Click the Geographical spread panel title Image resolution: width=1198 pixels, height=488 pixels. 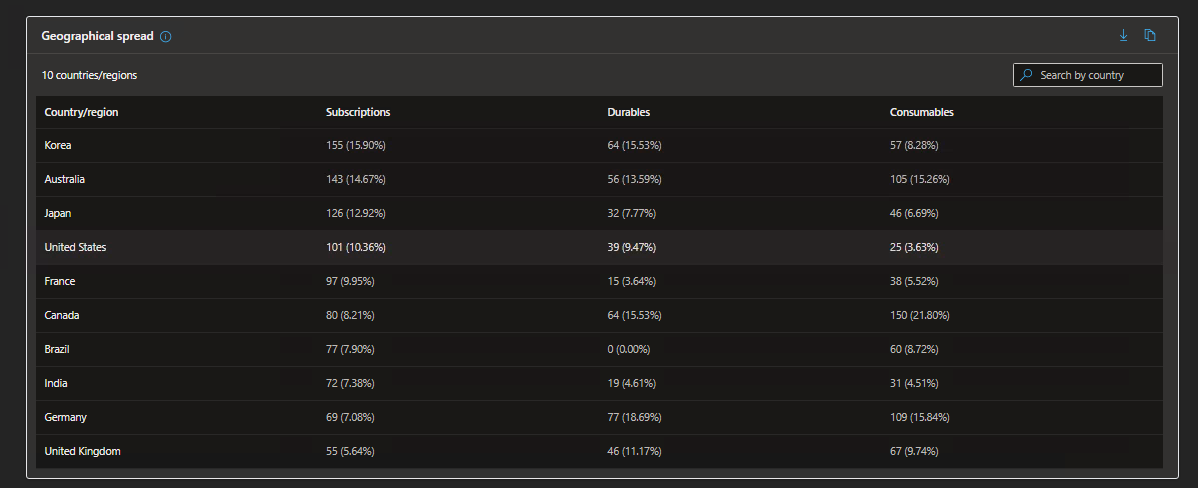tap(98, 36)
